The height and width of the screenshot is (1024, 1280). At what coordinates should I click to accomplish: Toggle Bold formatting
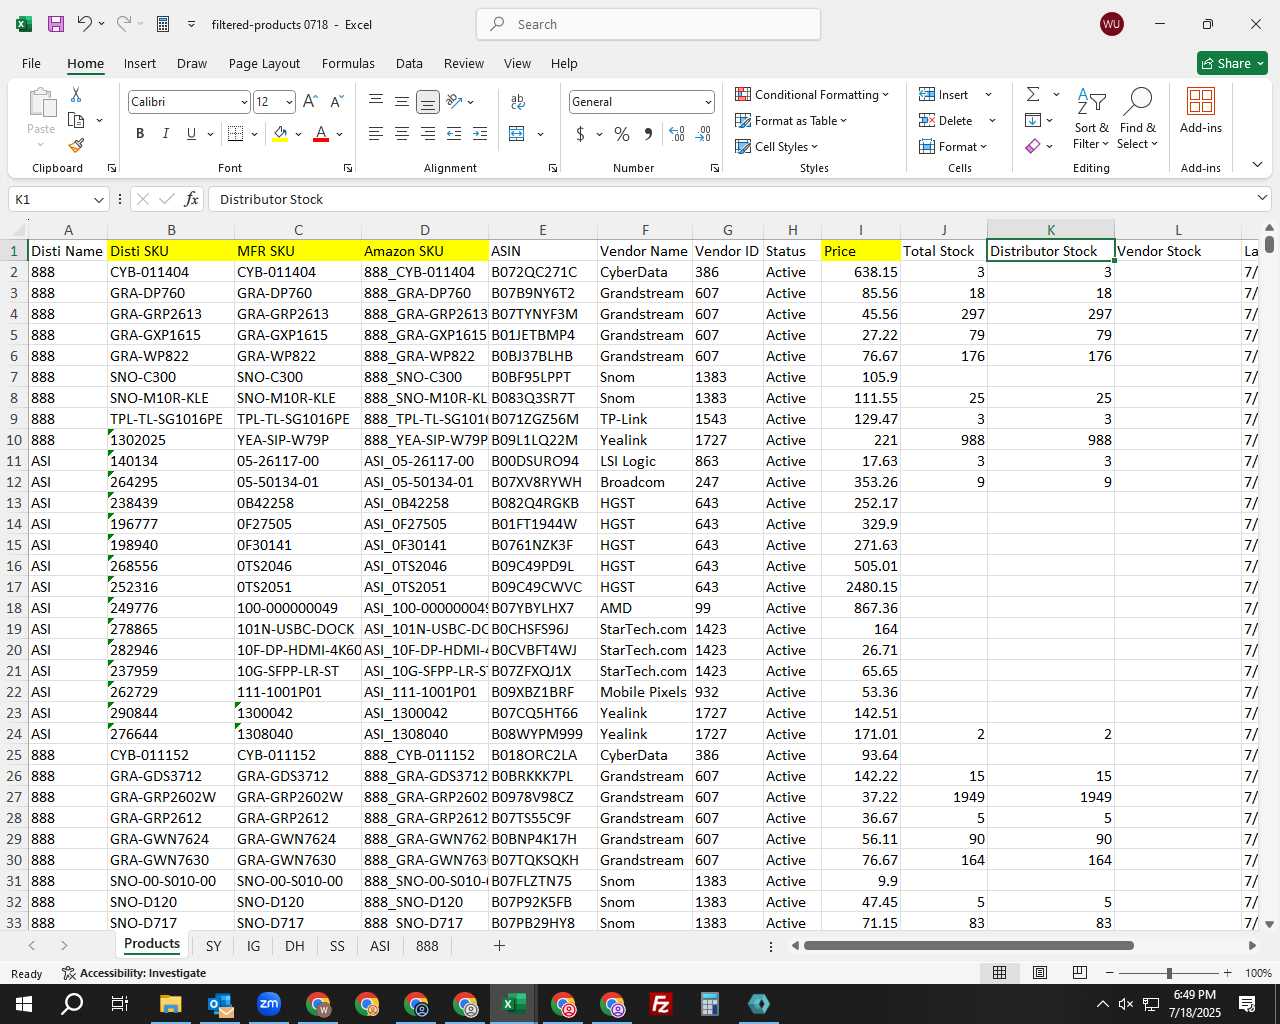click(x=140, y=133)
